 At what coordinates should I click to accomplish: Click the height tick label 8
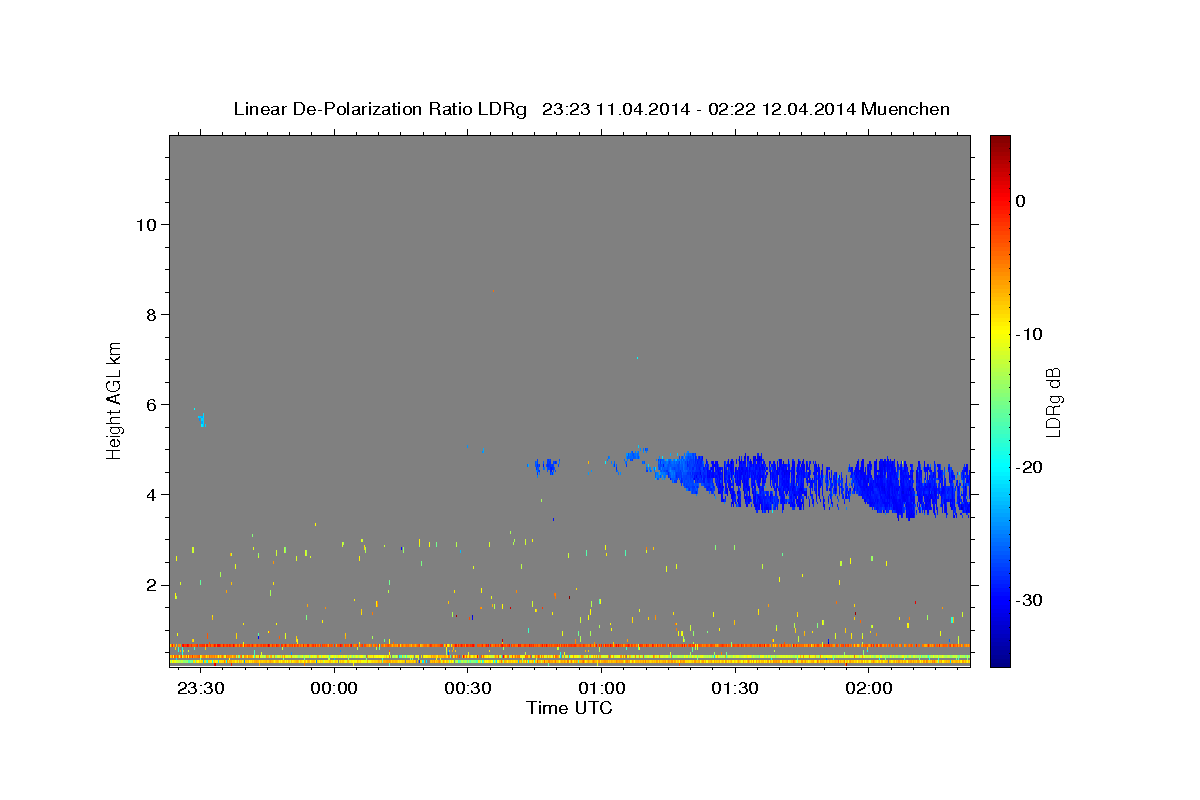point(151,314)
